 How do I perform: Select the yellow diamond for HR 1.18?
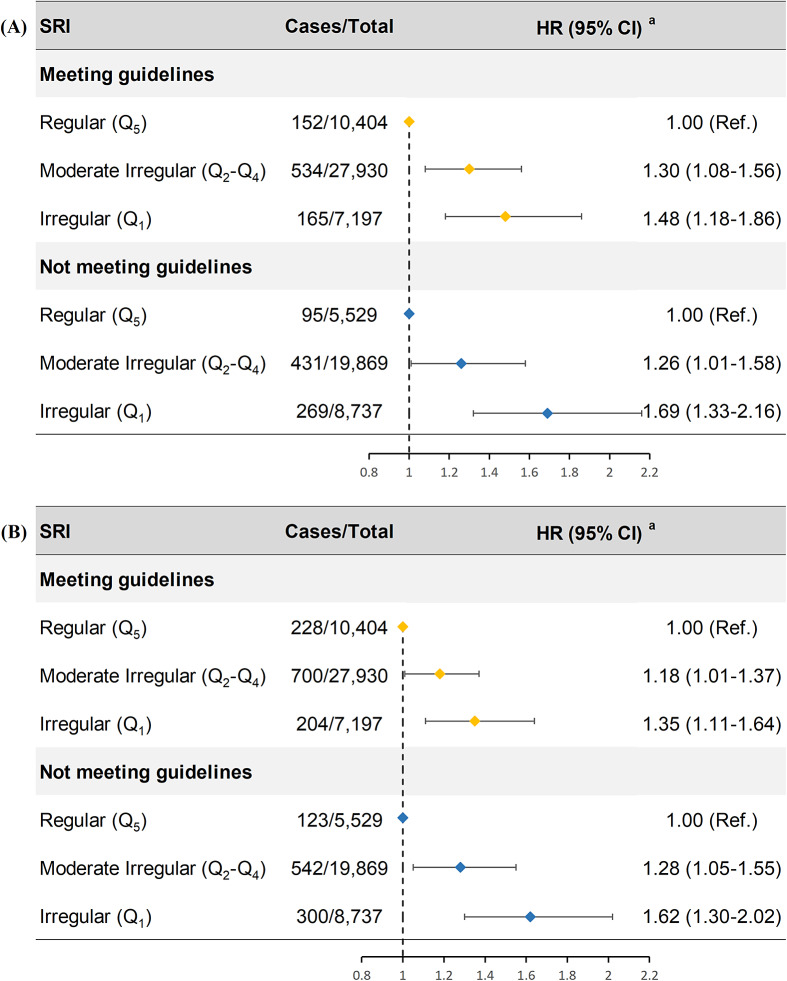[440, 674]
